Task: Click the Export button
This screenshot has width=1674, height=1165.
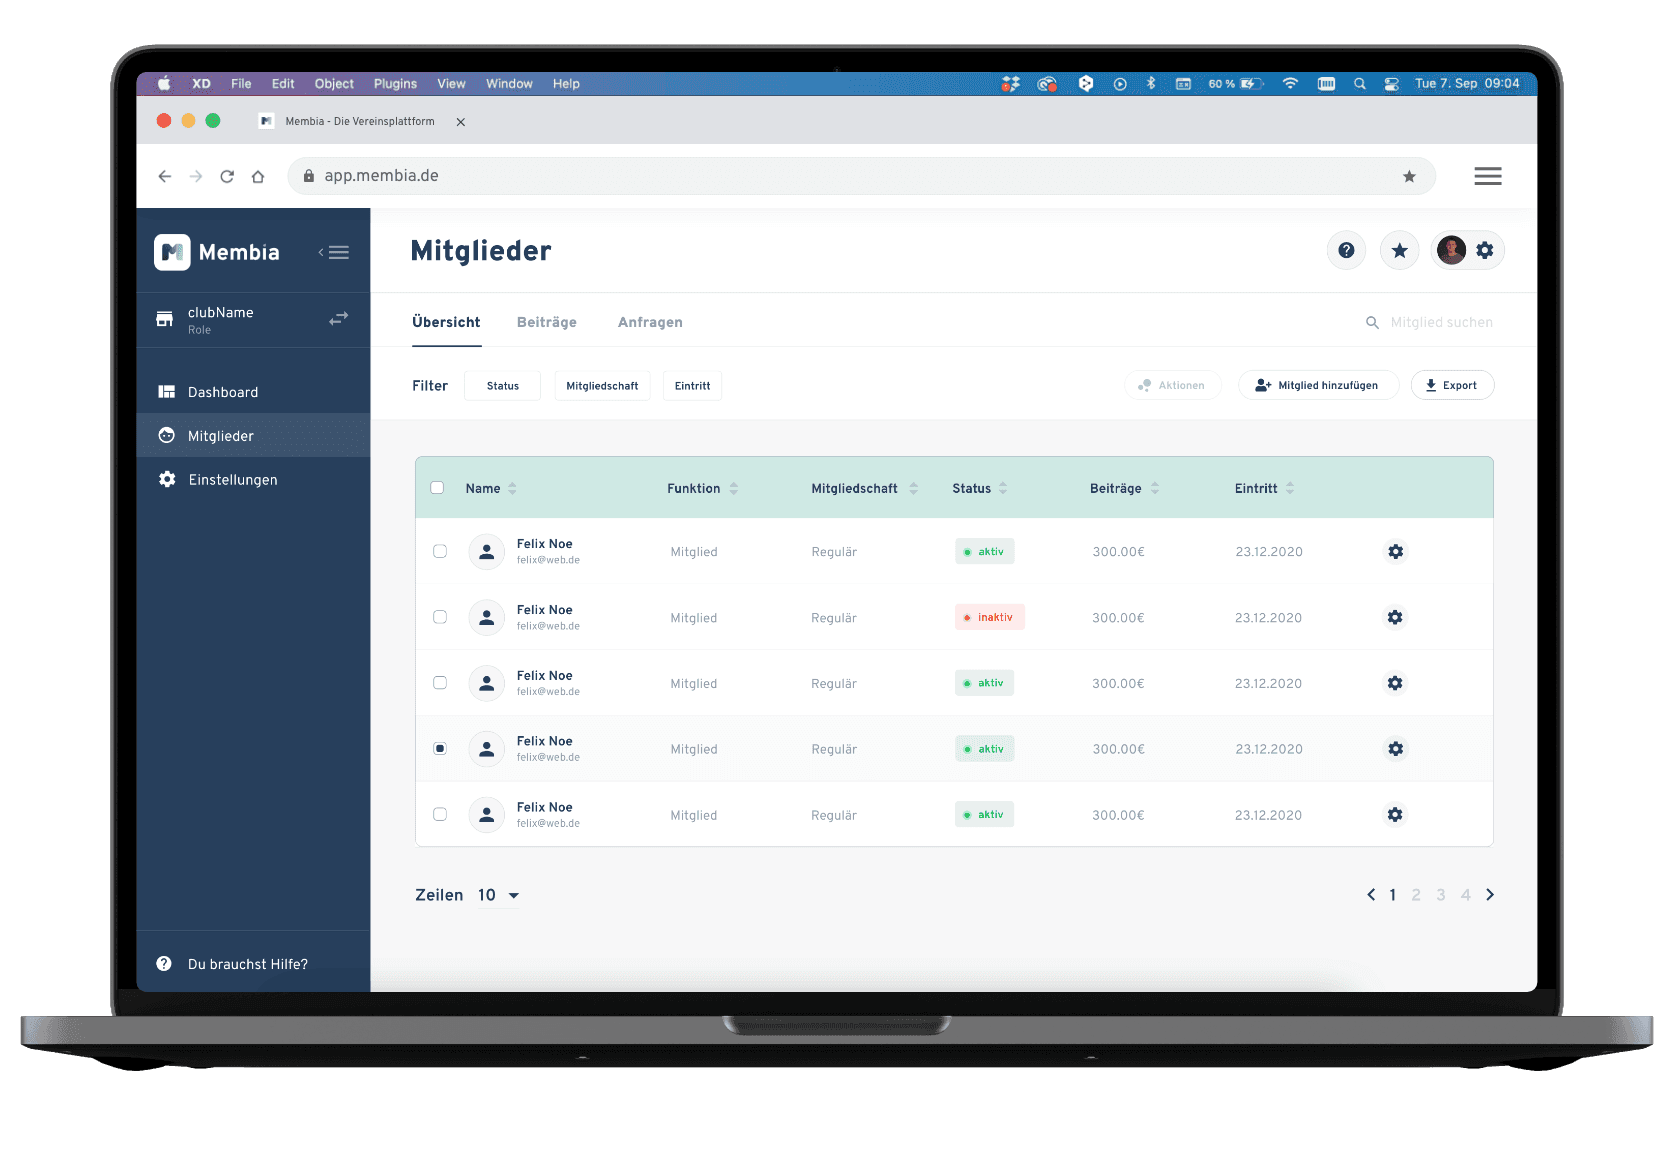Action: pyautogui.click(x=1452, y=385)
